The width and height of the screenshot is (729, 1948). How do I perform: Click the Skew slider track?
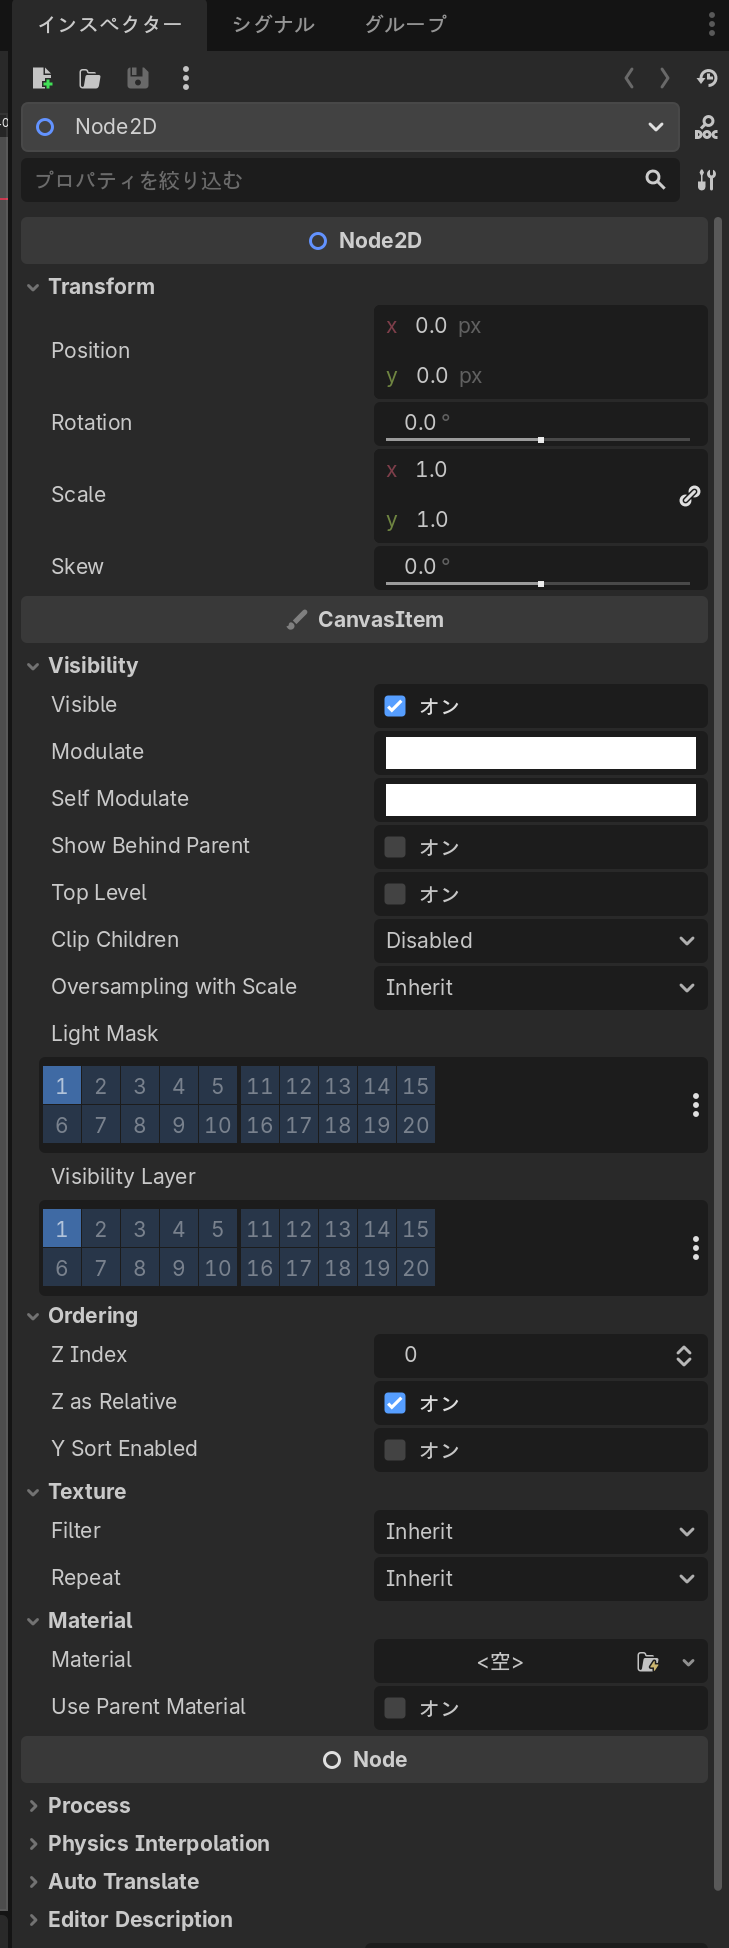click(538, 584)
